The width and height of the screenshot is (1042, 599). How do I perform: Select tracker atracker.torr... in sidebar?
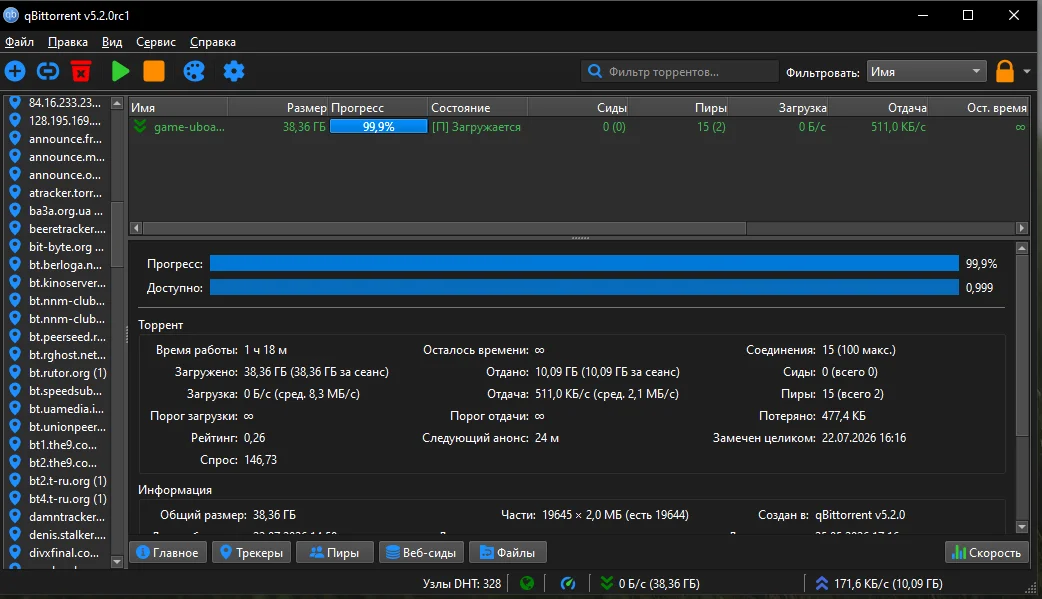pyautogui.click(x=57, y=192)
